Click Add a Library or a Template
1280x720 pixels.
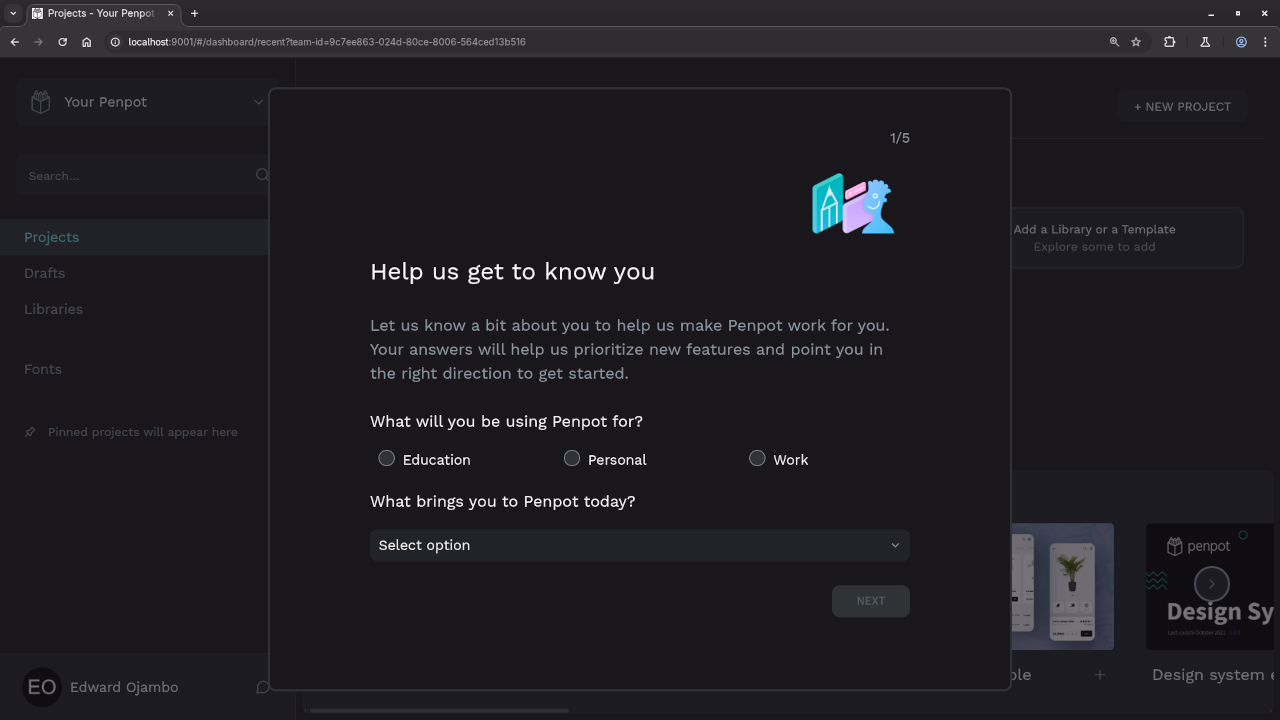pyautogui.click(x=1127, y=238)
